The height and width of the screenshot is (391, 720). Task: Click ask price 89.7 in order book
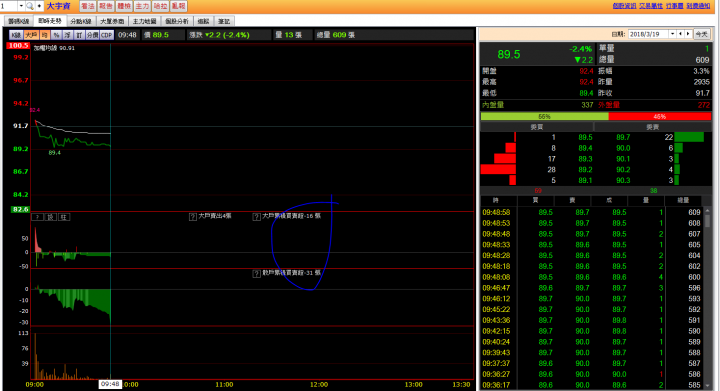coord(623,137)
